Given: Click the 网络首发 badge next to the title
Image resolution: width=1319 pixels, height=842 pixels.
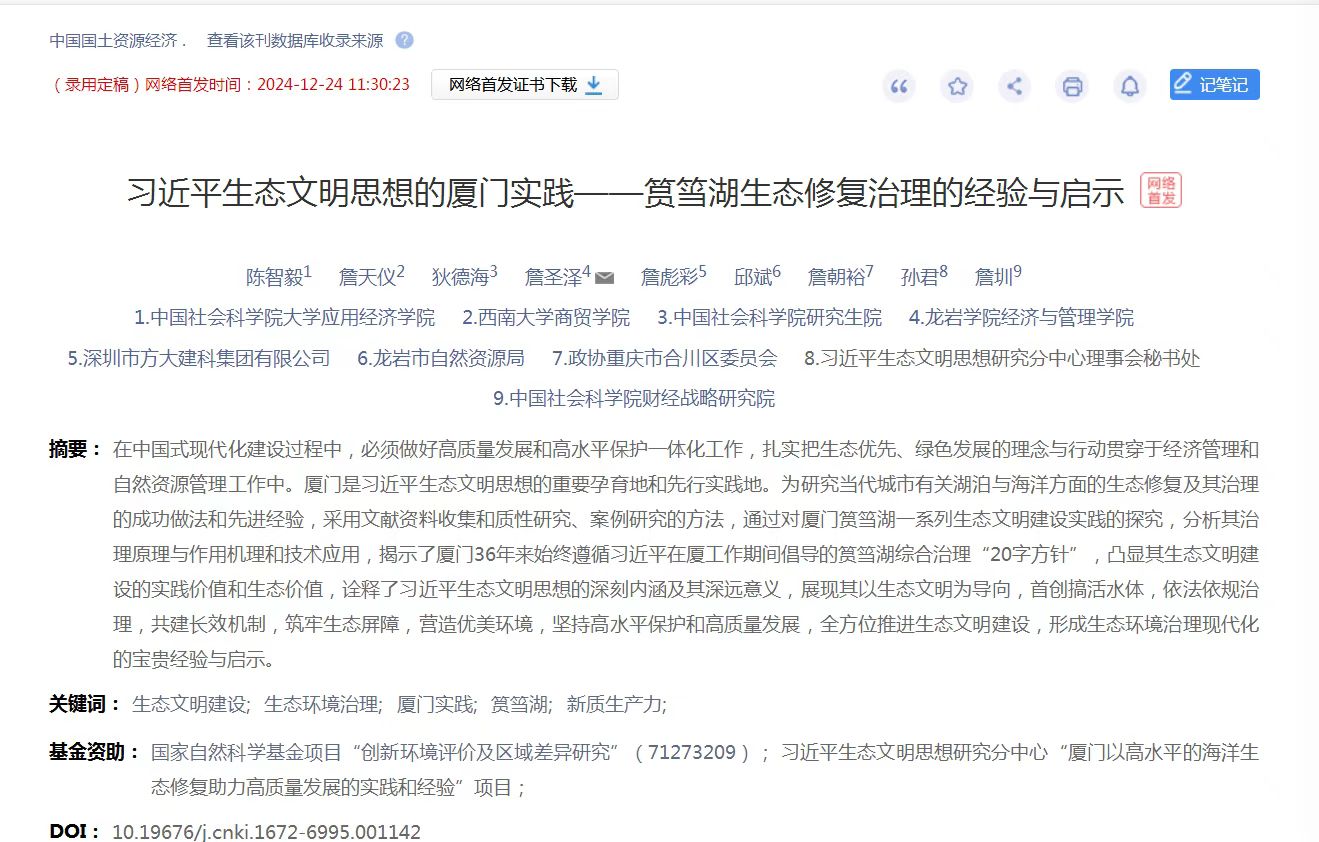Looking at the screenshot, I should 1163,191.
